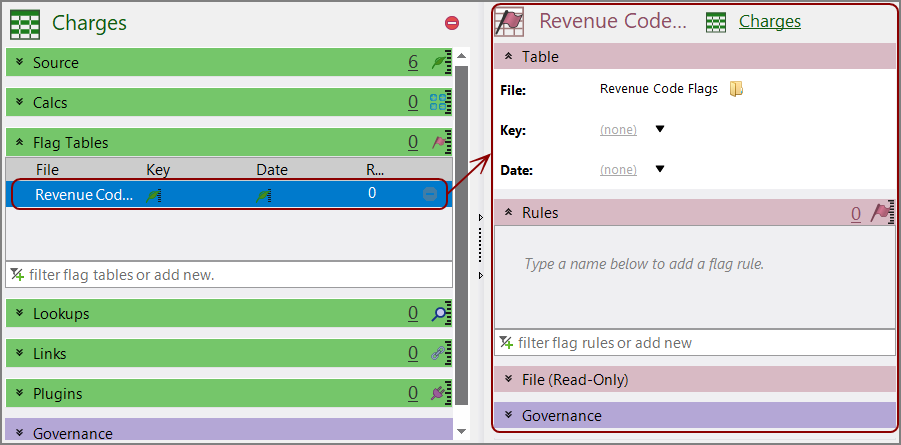The width and height of the screenshot is (901, 445).
Task: Click the filter-add icon in flag rules field
Action: click(506, 343)
